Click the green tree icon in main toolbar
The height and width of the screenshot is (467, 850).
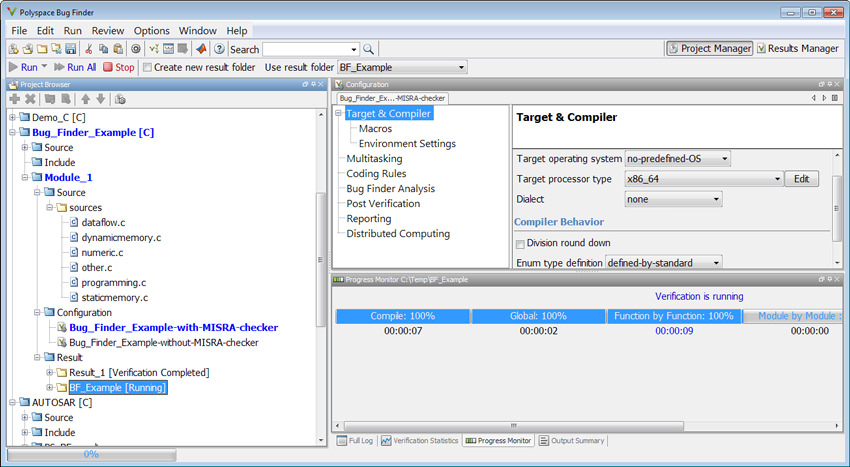point(154,49)
